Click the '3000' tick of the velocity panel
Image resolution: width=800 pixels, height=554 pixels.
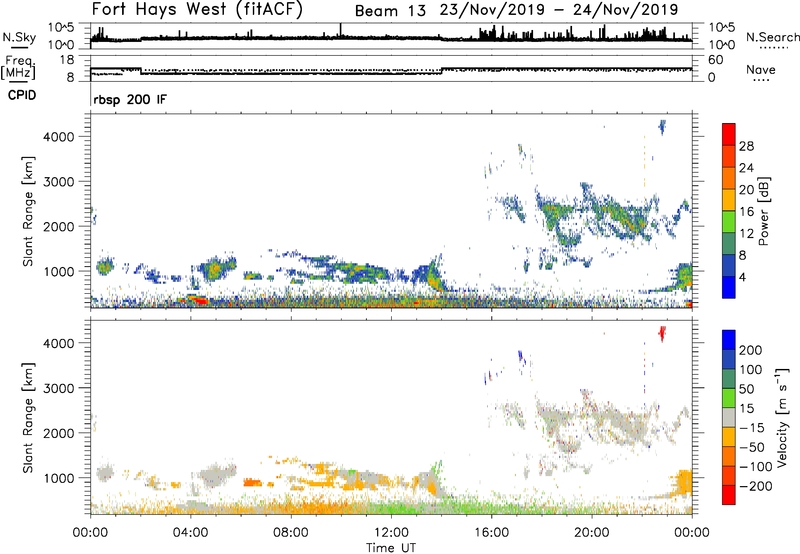[x=58, y=388]
